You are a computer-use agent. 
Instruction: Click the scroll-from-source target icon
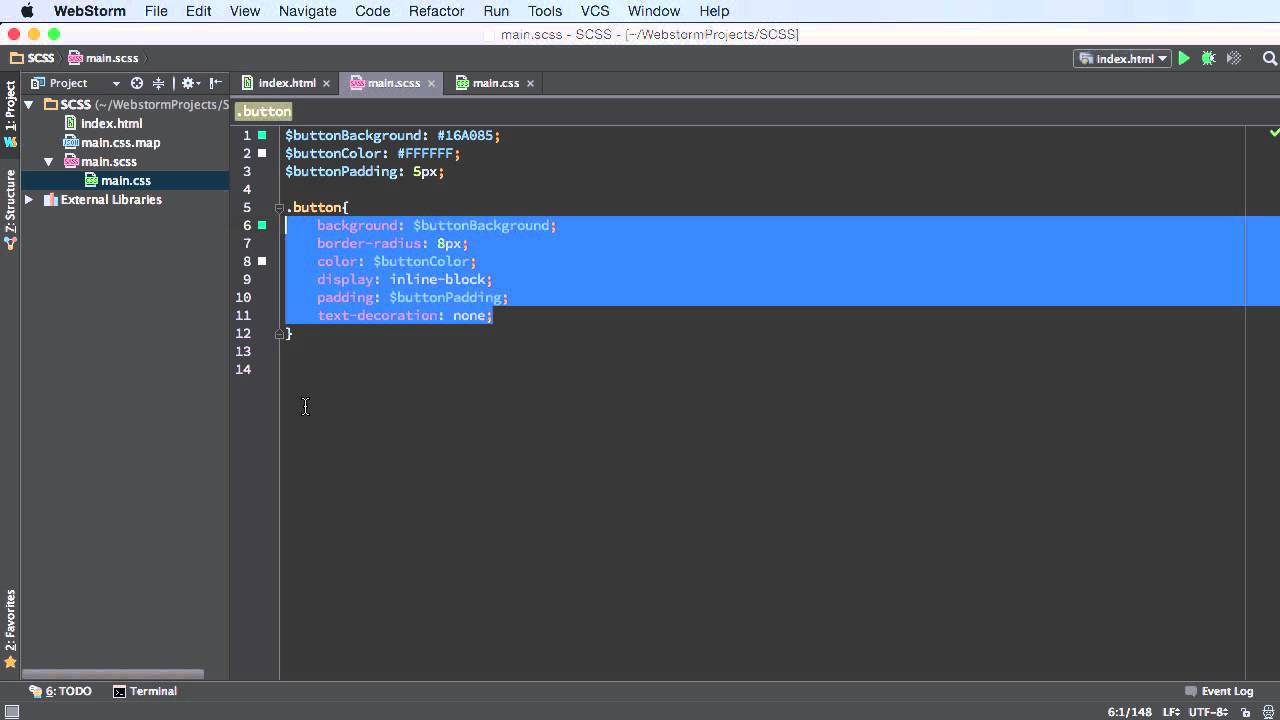(137, 83)
